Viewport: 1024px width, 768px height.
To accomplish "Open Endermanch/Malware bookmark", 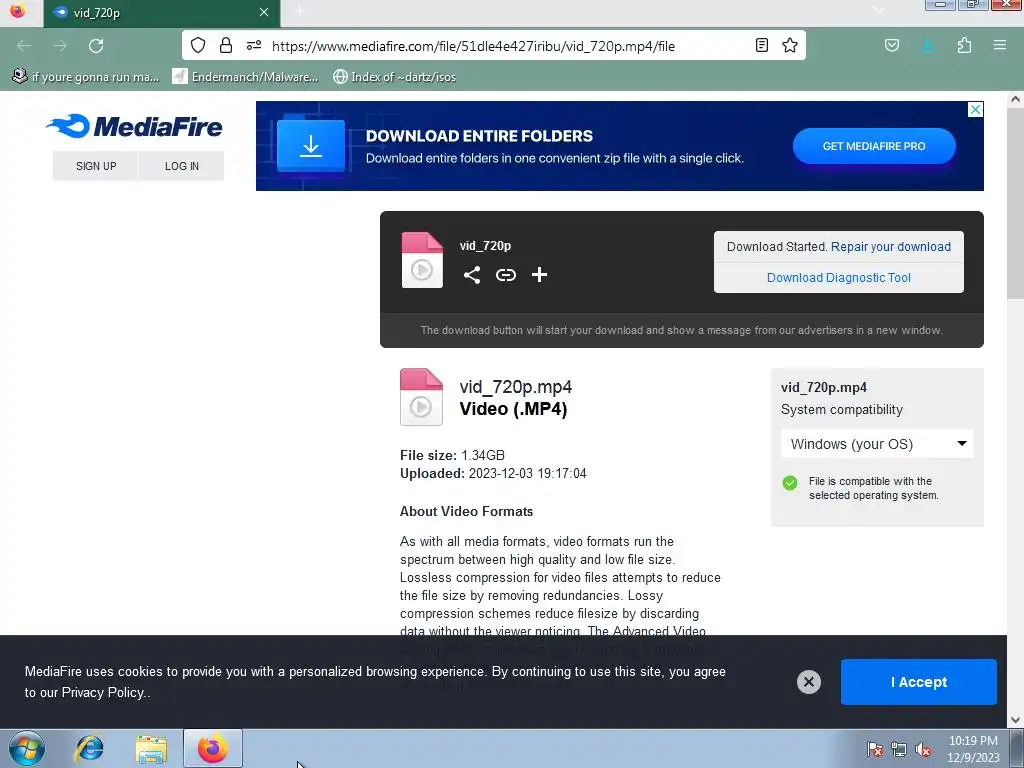I will 246,76.
